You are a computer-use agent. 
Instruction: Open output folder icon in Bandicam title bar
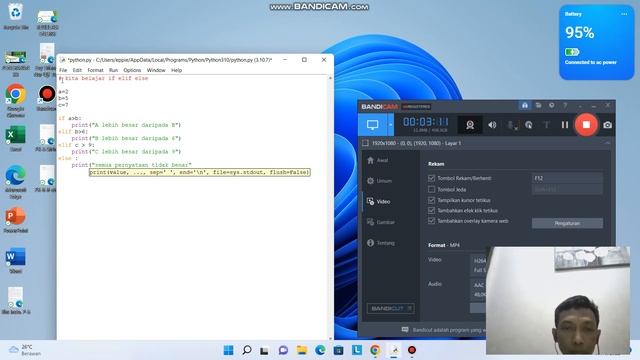point(538,106)
